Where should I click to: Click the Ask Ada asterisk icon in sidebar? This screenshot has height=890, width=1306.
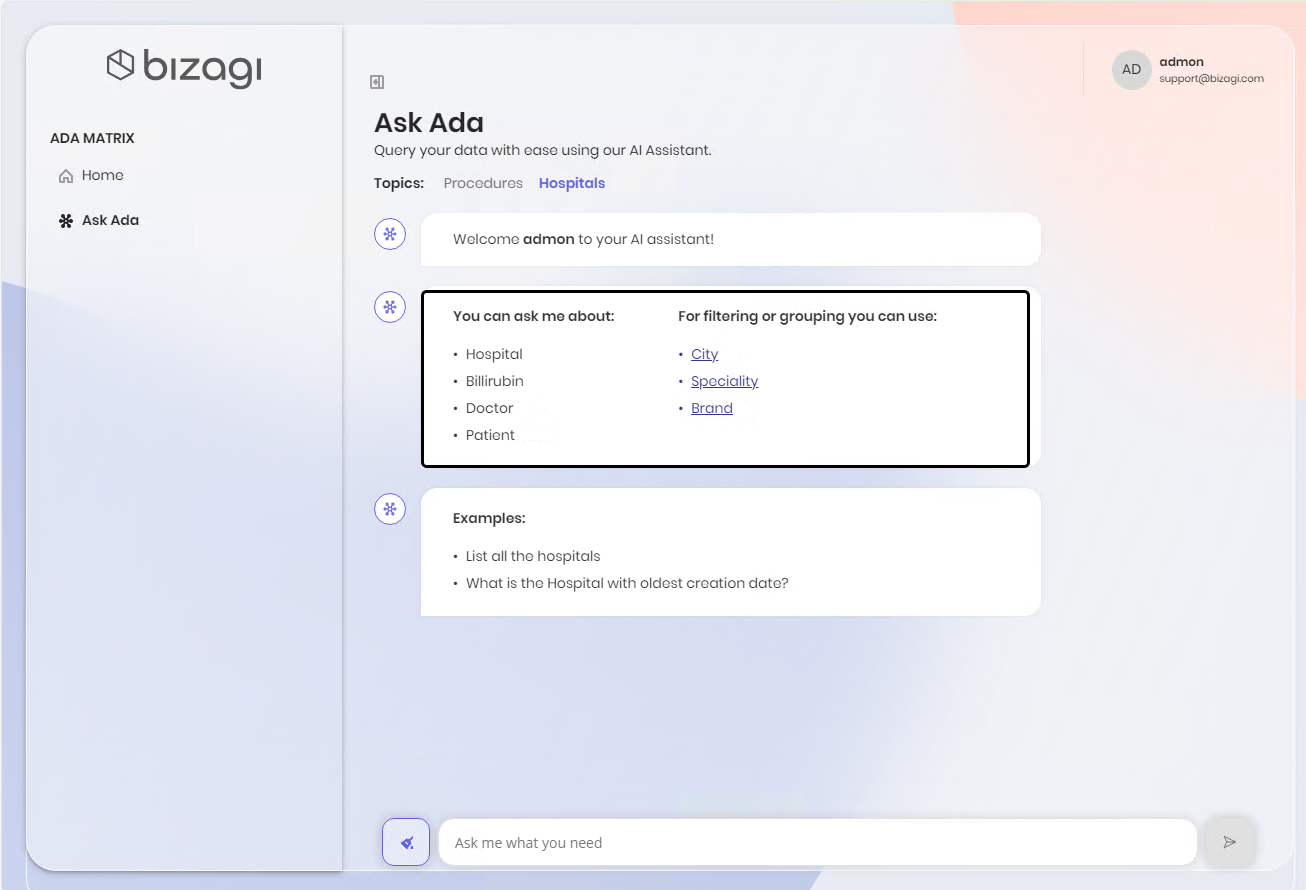coord(66,221)
